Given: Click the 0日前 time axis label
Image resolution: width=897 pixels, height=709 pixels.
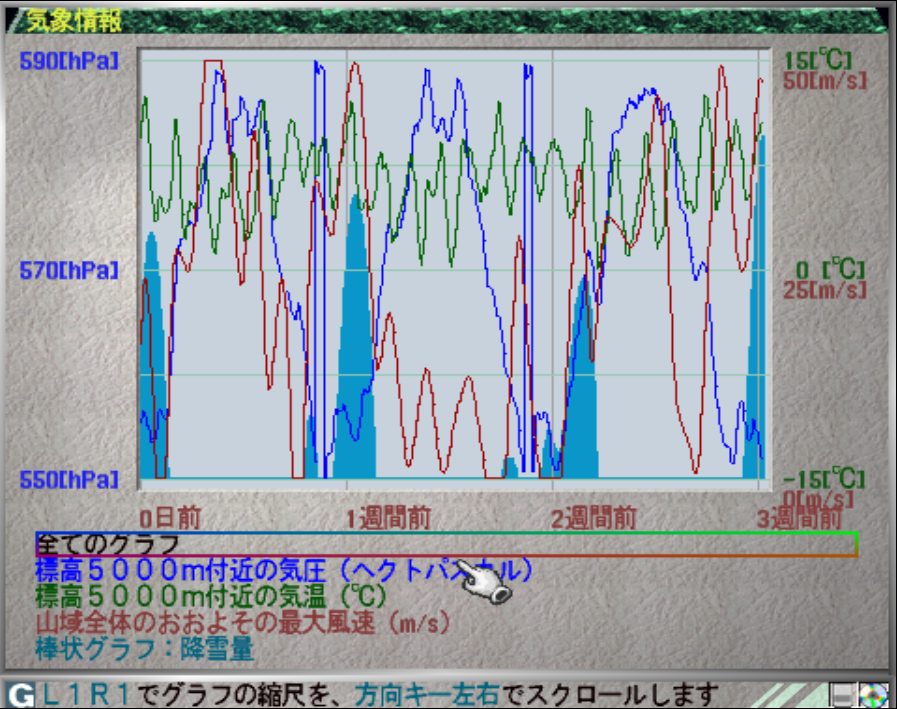Looking at the screenshot, I should [170, 518].
